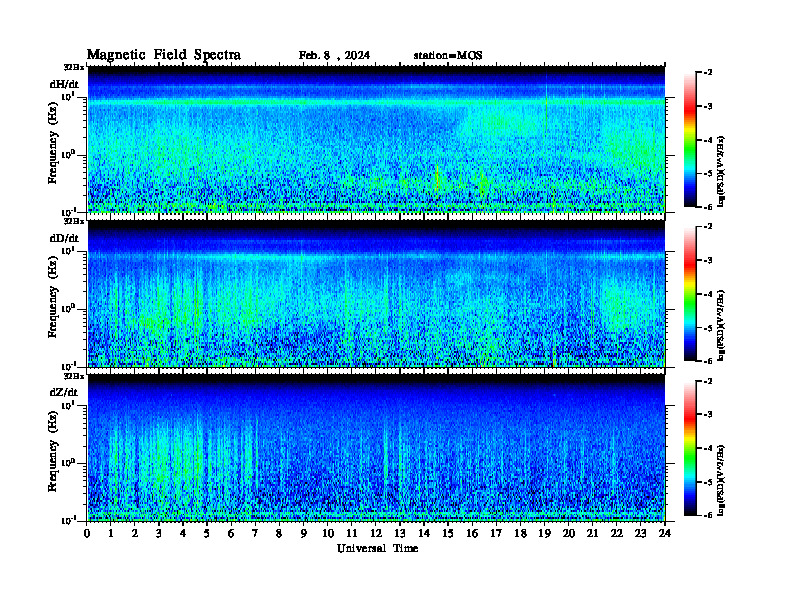Click hour '14' on the Universal Time axis
Image resolution: width=792 pixels, height=612 pixels.
click(424, 533)
